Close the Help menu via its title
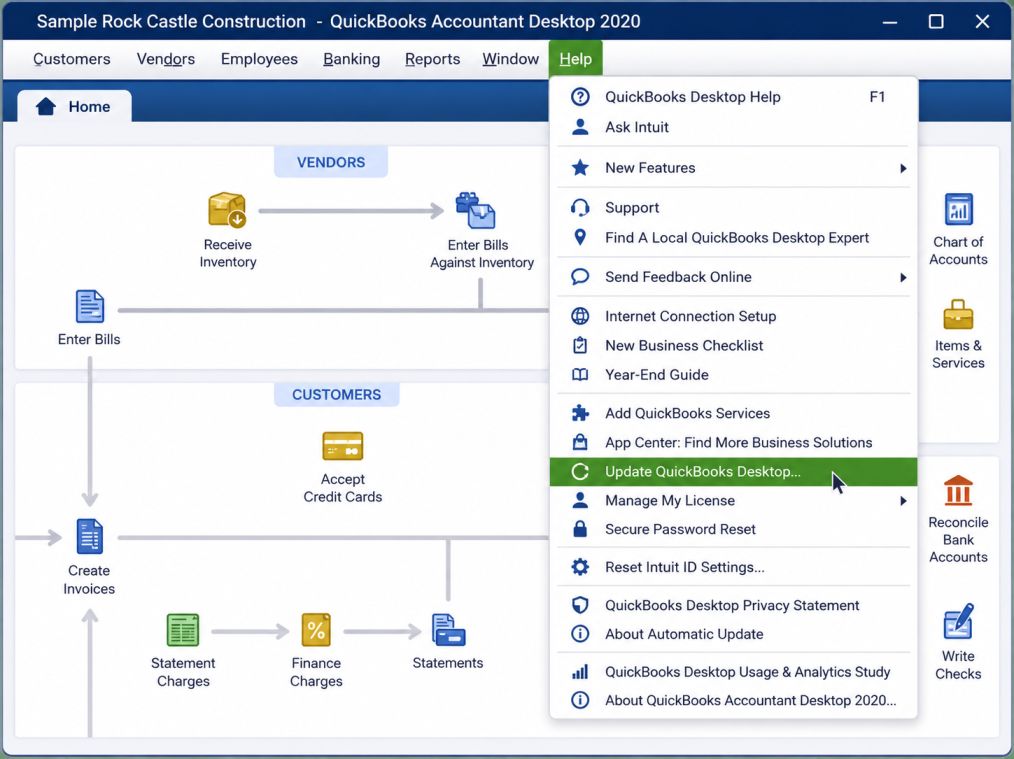The image size is (1014, 759). click(576, 59)
